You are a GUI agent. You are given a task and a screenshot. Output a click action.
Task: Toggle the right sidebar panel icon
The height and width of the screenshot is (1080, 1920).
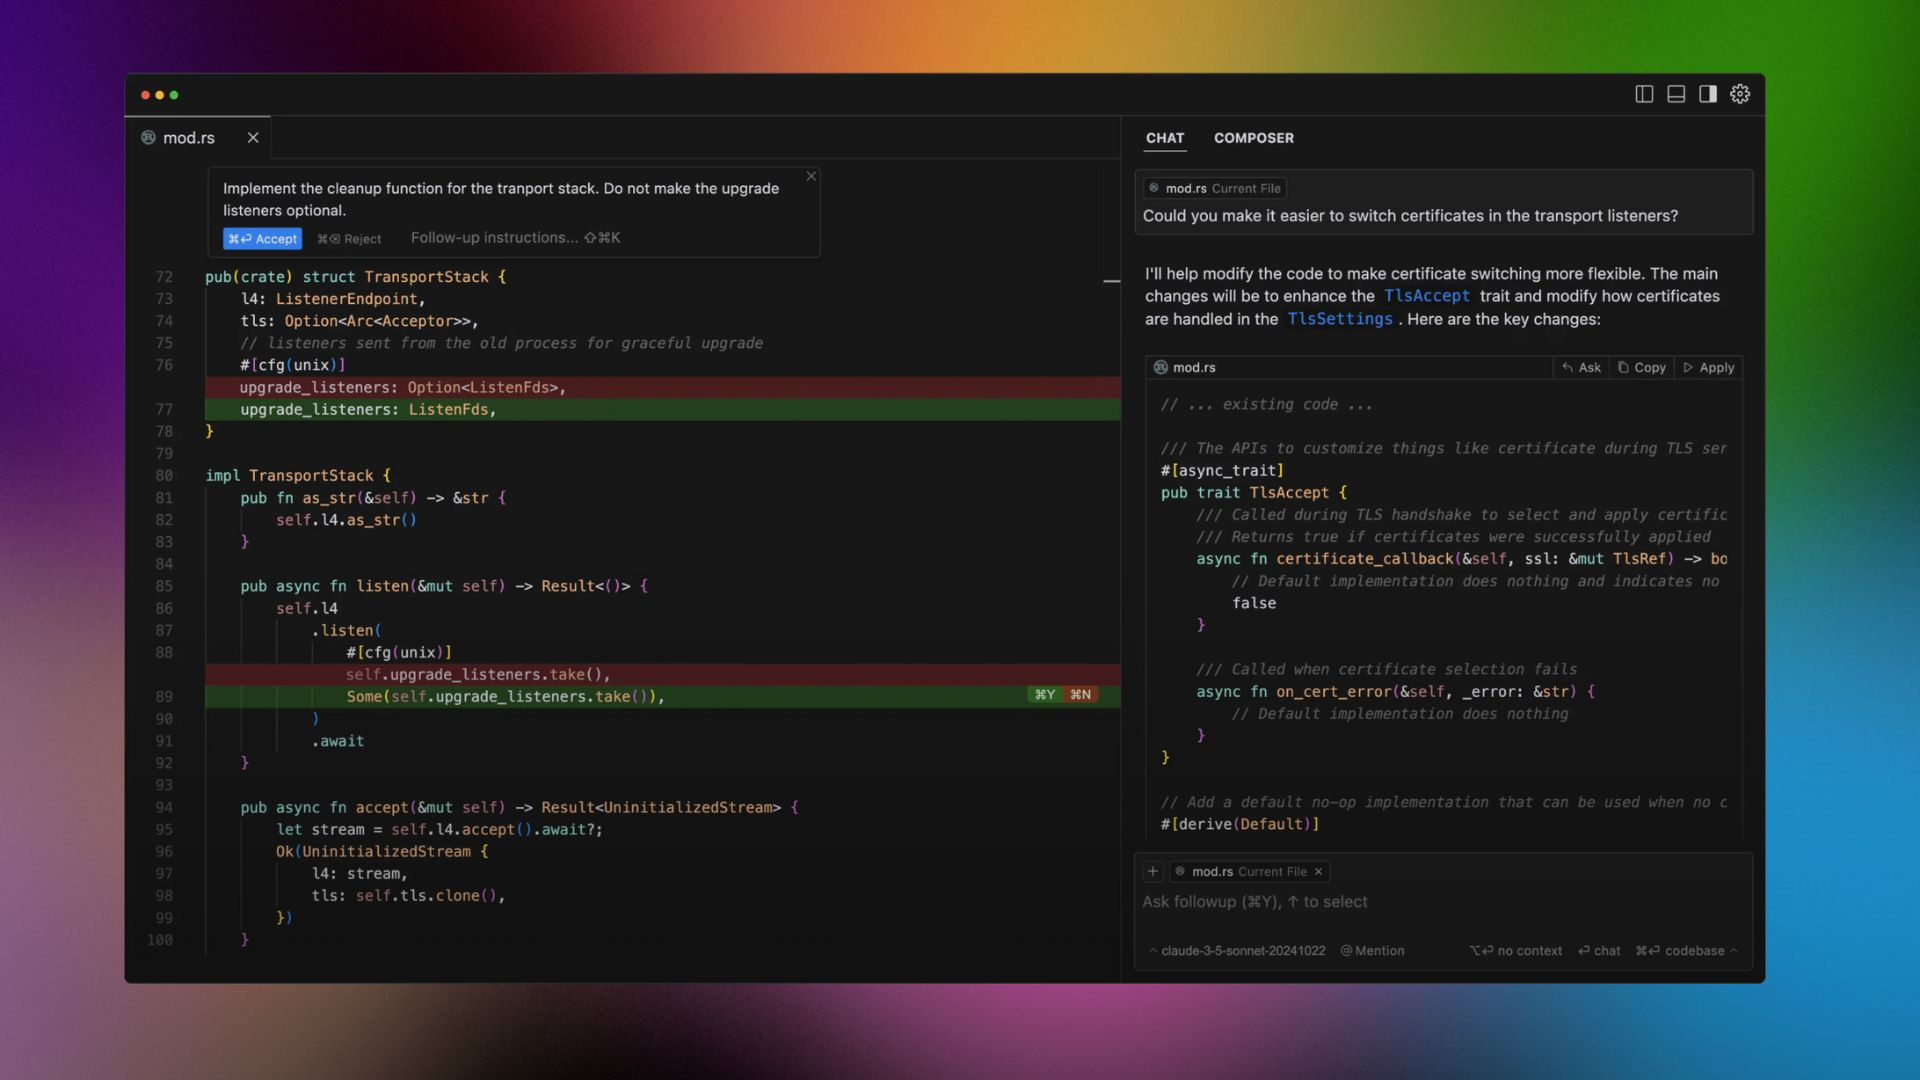coord(1708,94)
